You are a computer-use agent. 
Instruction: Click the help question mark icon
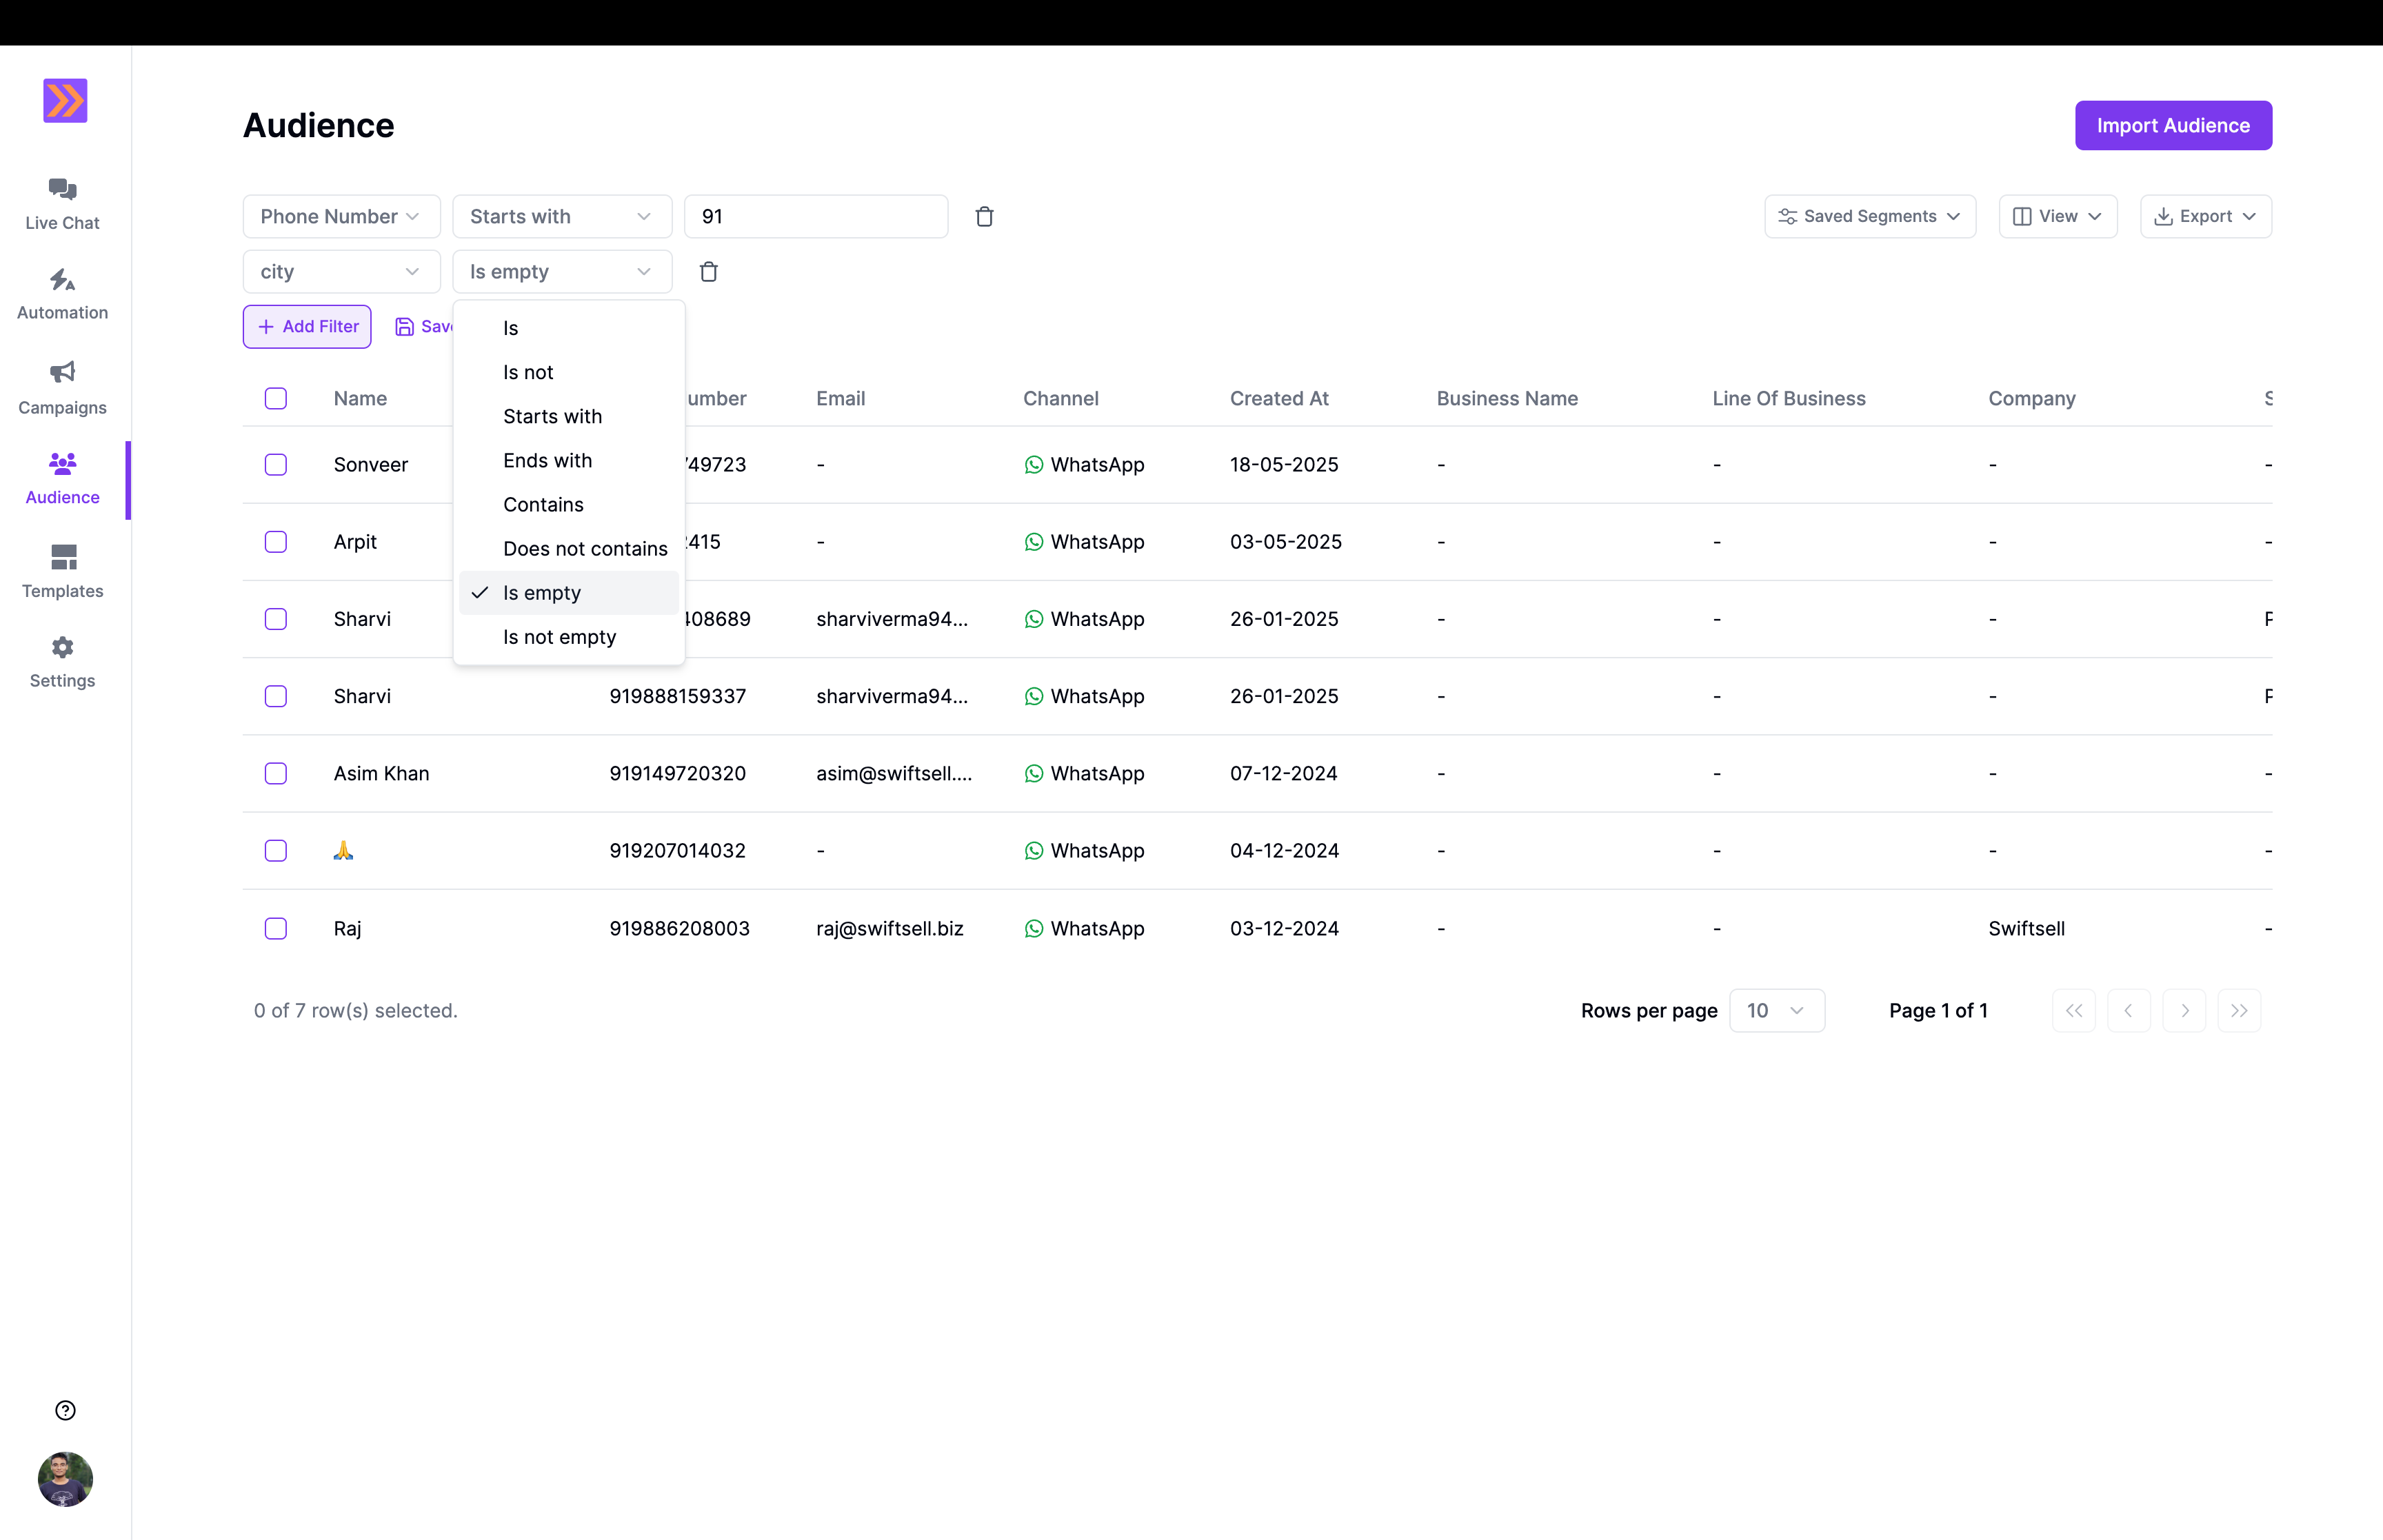64,1410
